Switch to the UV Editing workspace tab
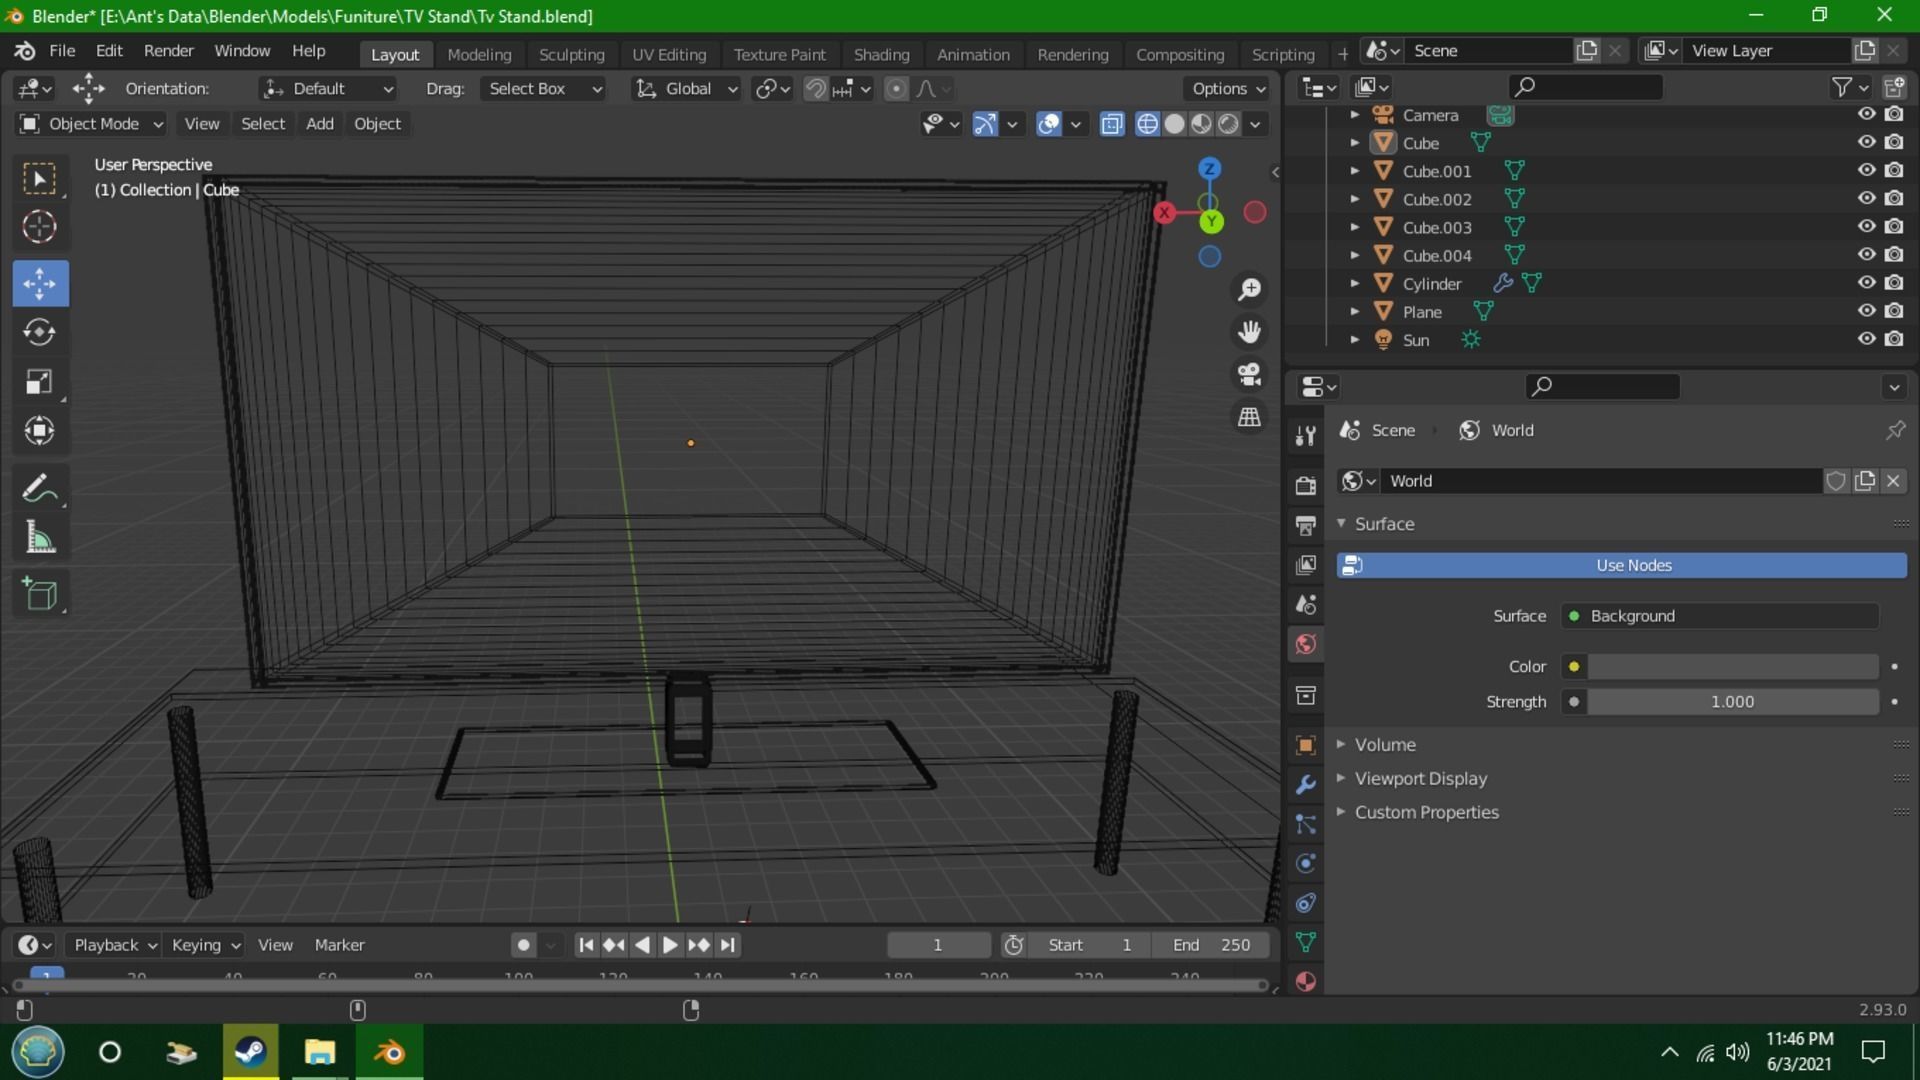This screenshot has height=1080, width=1920. pyautogui.click(x=669, y=55)
